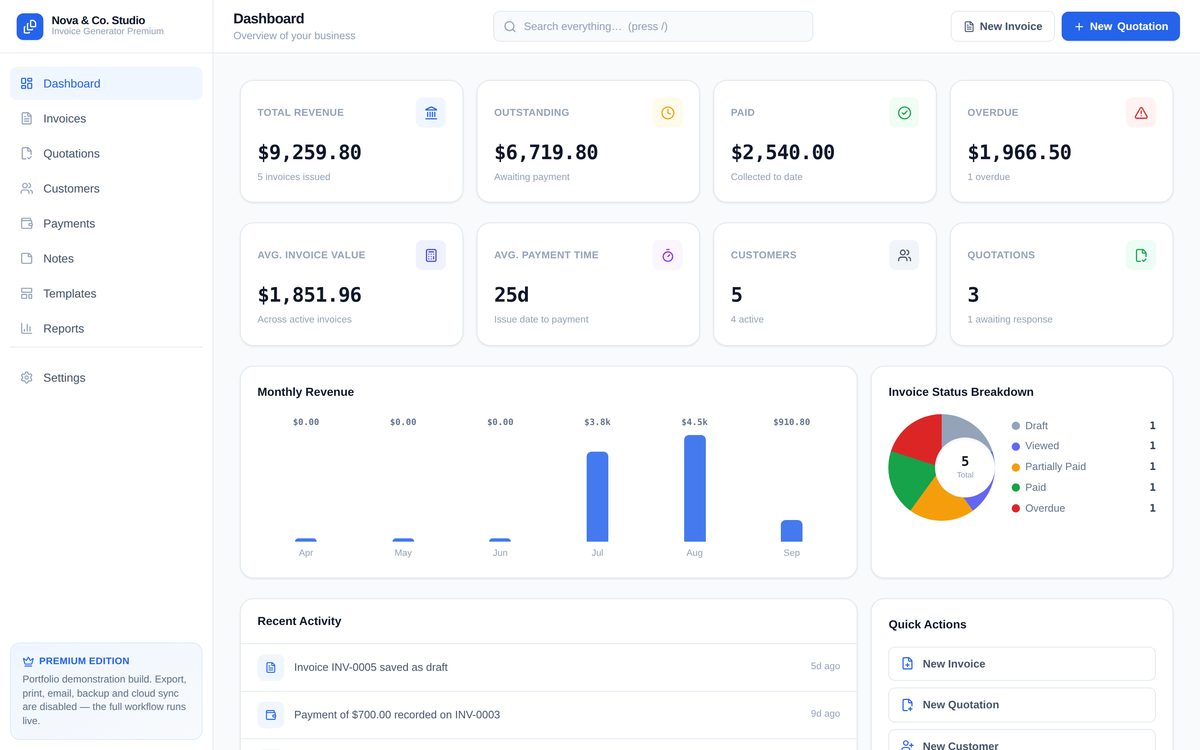Viewport: 1200px width, 750px height.
Task: Click the August revenue bar
Action: tap(695, 488)
